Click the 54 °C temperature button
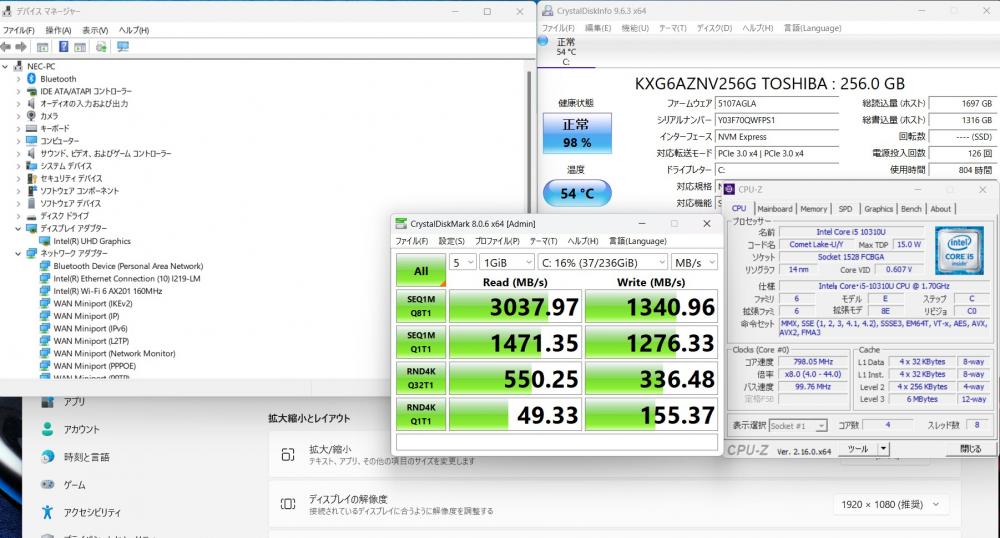This screenshot has height=538, width=1000. (577, 193)
